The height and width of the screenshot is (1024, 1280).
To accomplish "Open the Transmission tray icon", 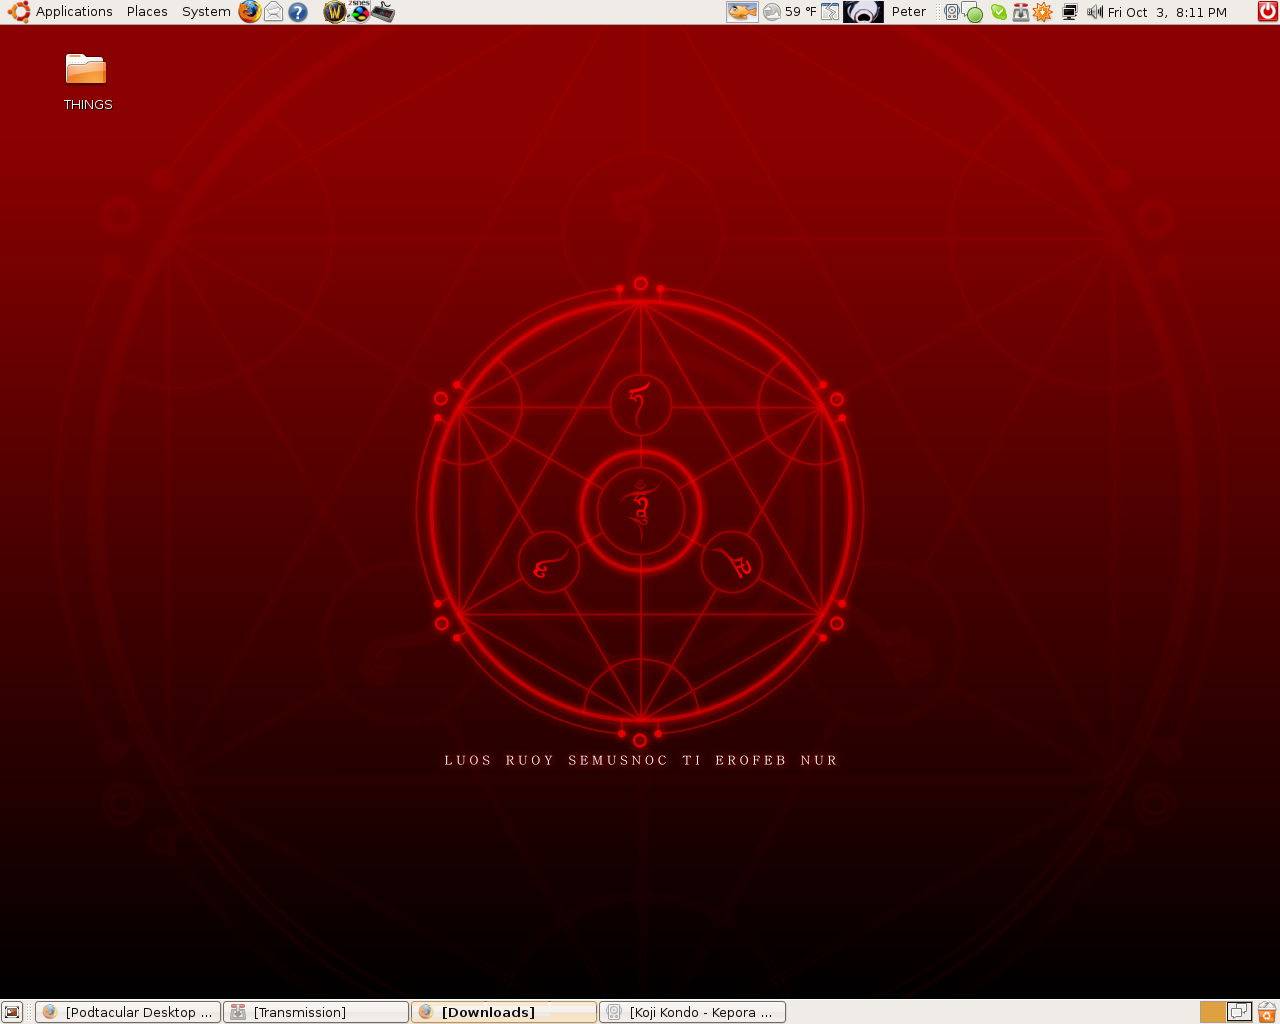I will coord(1020,12).
